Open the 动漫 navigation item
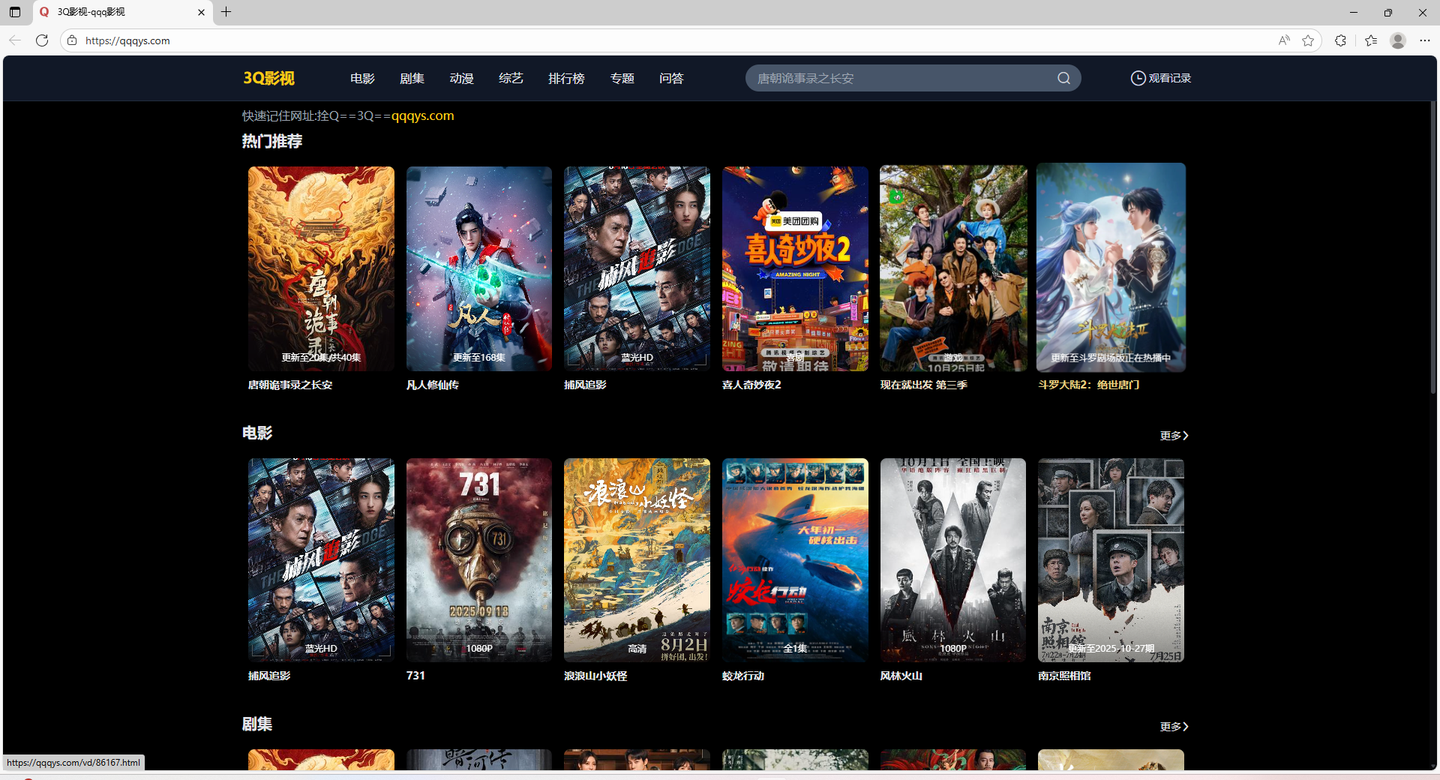This screenshot has width=1440, height=780. pyautogui.click(x=461, y=78)
